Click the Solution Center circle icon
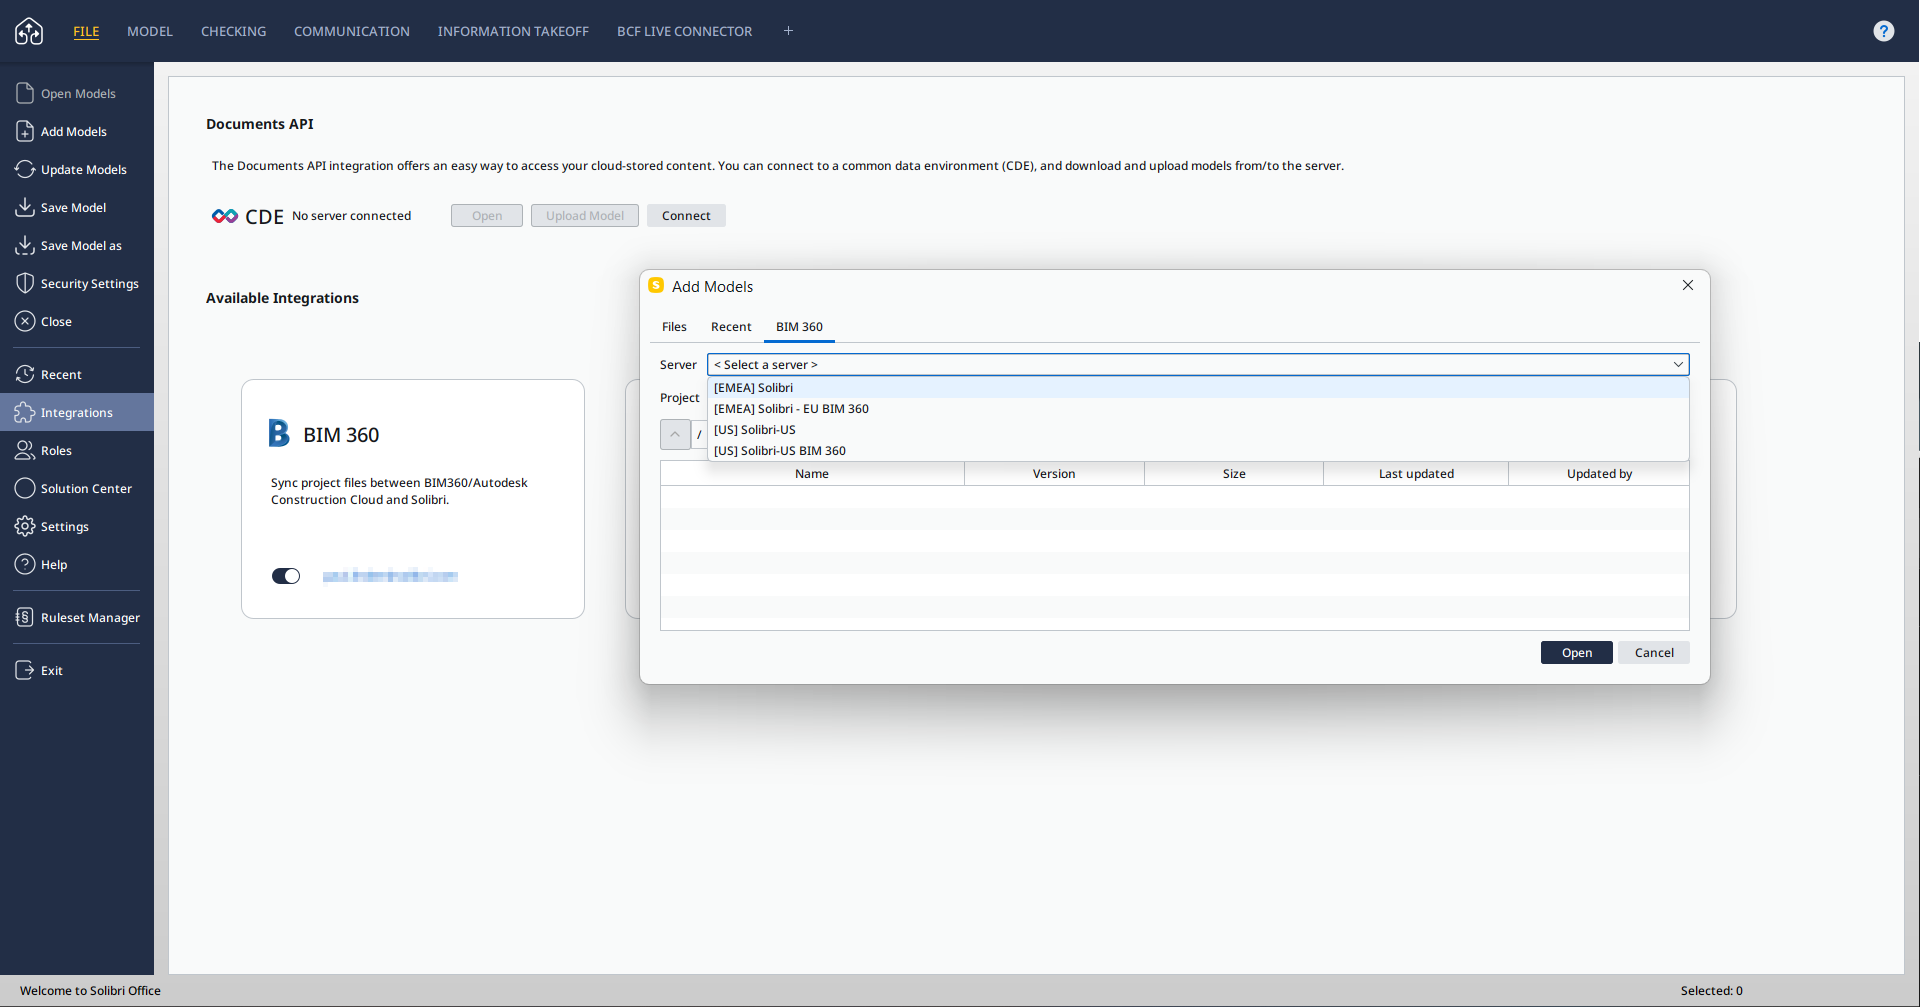The width and height of the screenshot is (1920, 1007). (x=25, y=488)
